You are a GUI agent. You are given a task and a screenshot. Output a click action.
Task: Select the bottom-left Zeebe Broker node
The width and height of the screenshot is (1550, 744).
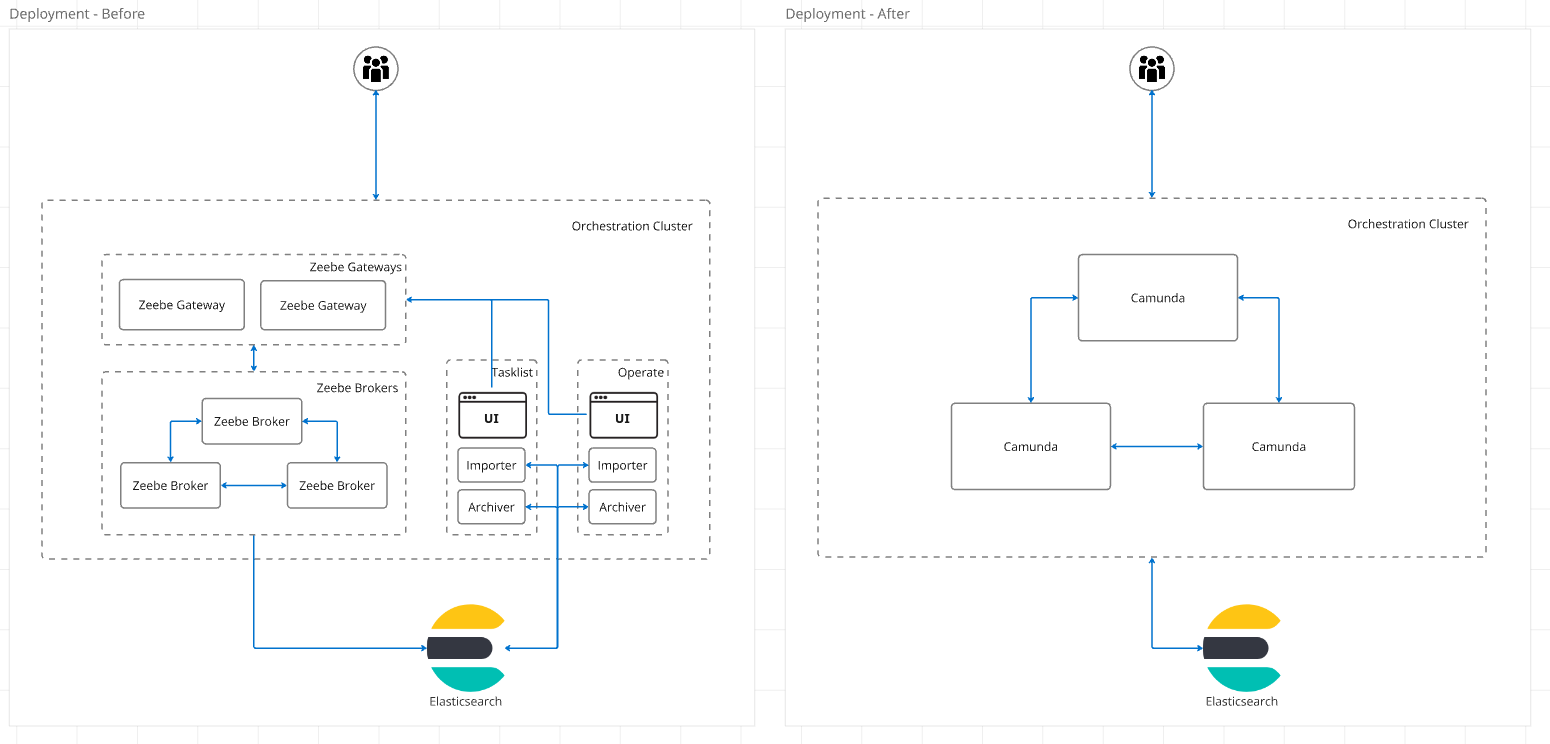pos(170,485)
